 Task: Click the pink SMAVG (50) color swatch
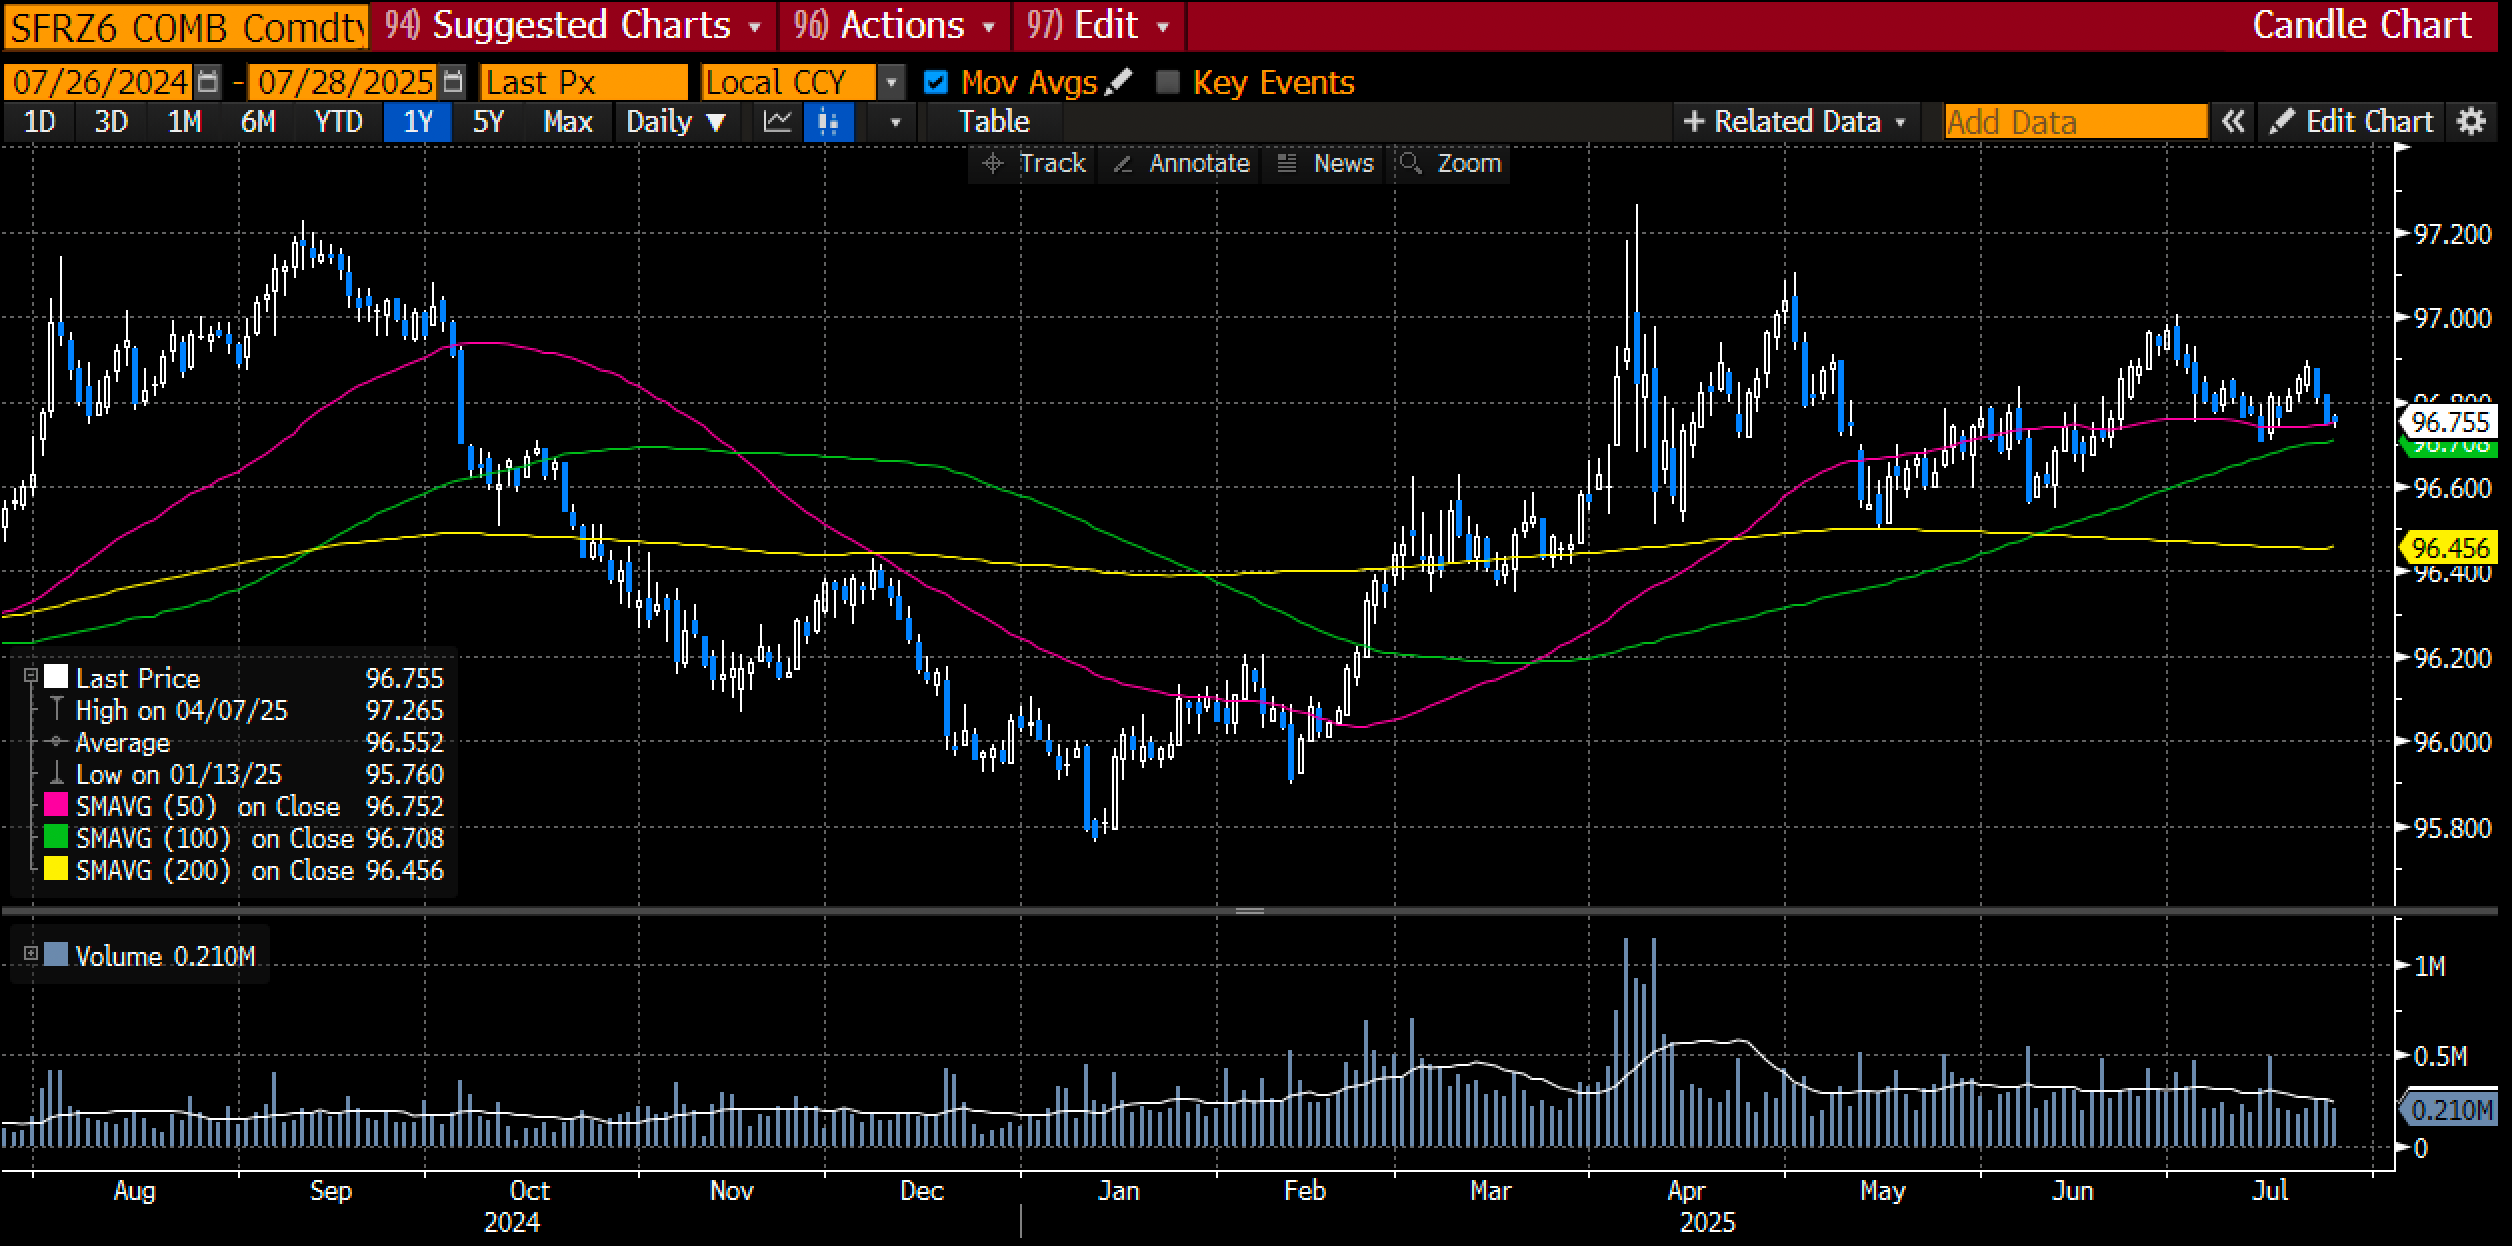click(x=56, y=806)
